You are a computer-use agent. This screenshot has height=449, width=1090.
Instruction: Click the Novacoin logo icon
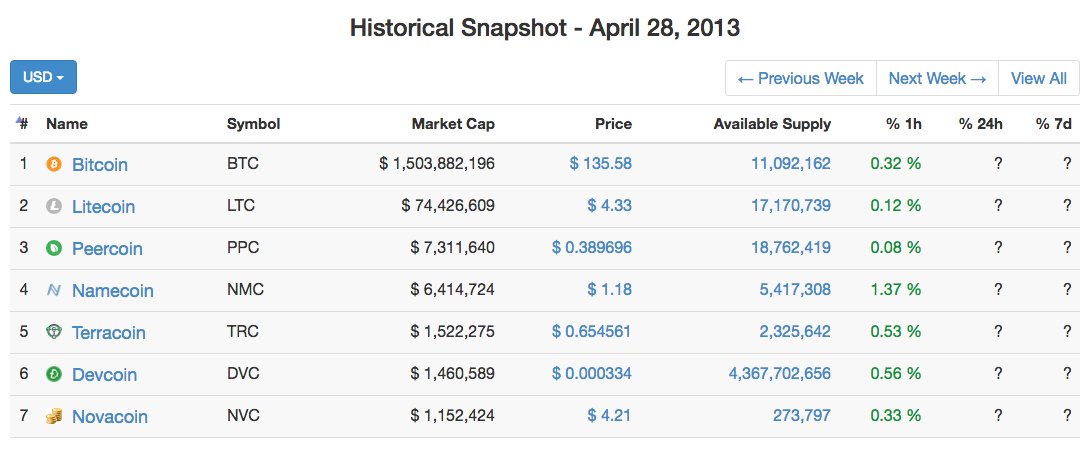pyautogui.click(x=54, y=416)
